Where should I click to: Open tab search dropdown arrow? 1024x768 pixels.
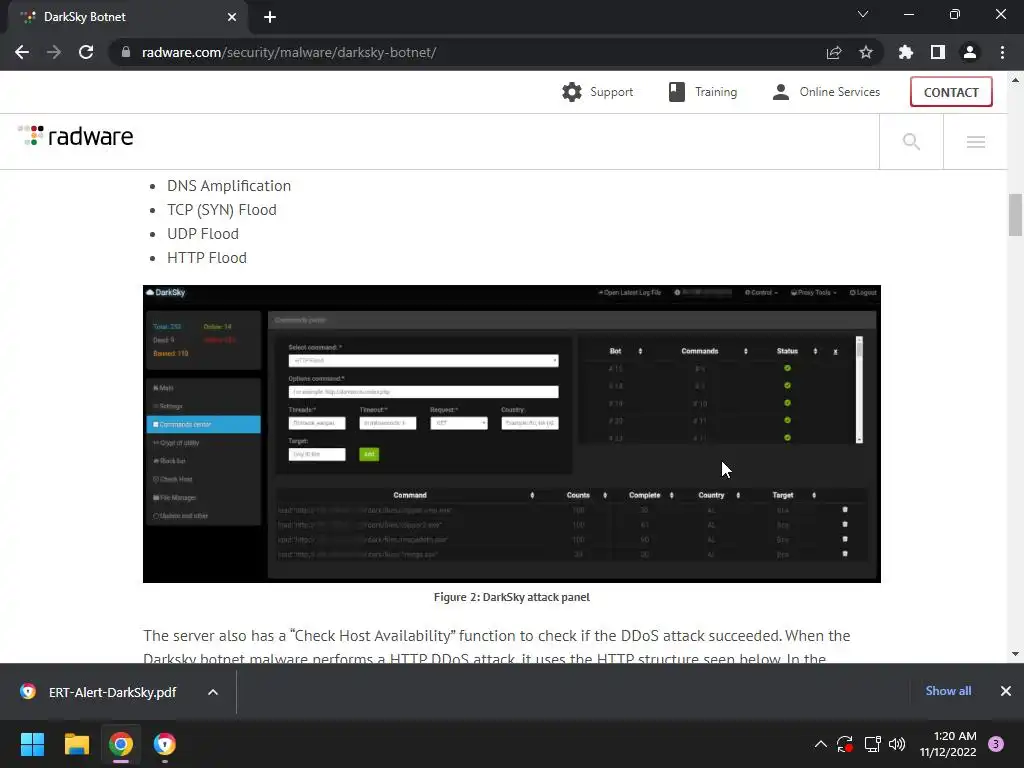tap(863, 14)
